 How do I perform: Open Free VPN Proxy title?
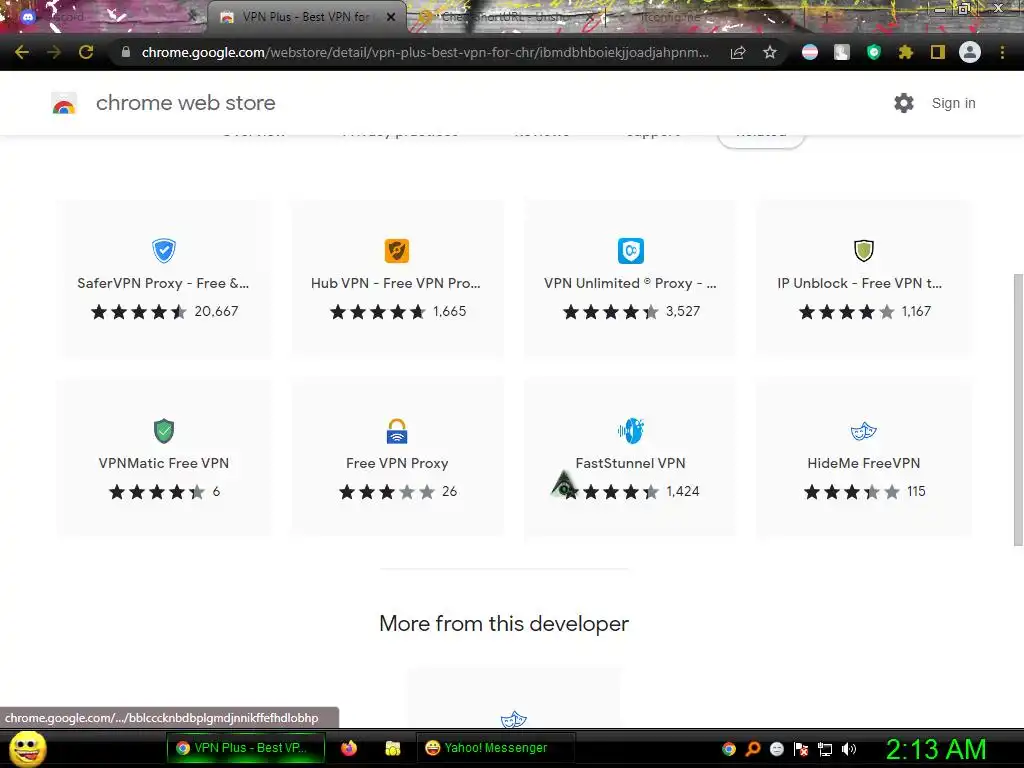tap(397, 463)
